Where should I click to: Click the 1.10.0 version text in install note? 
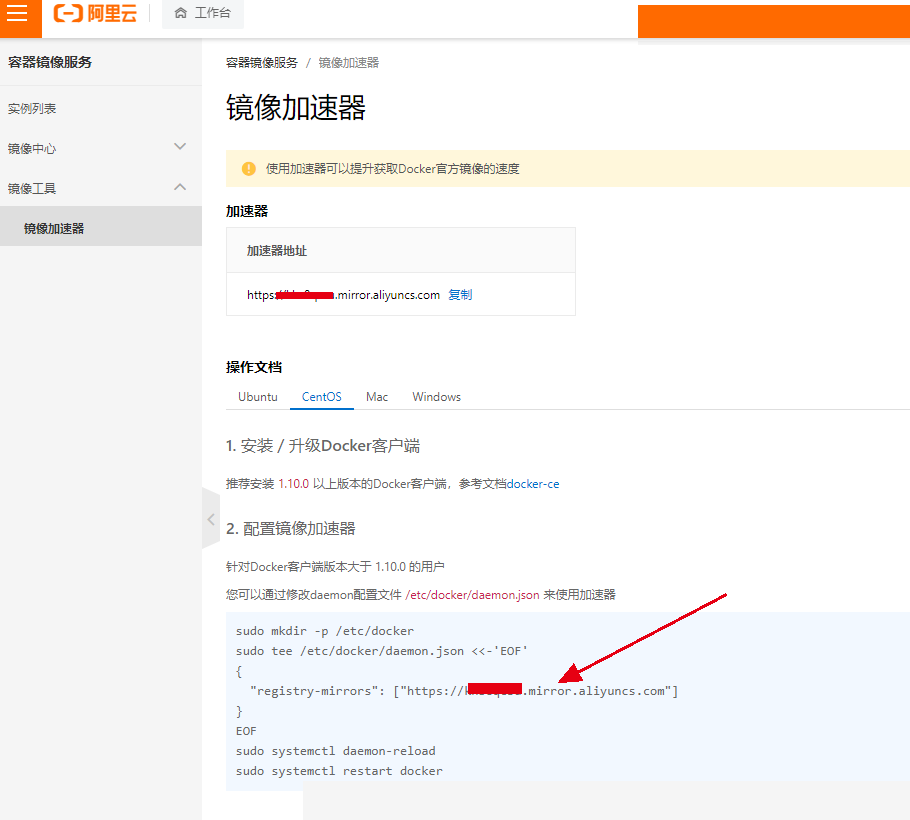[294, 484]
